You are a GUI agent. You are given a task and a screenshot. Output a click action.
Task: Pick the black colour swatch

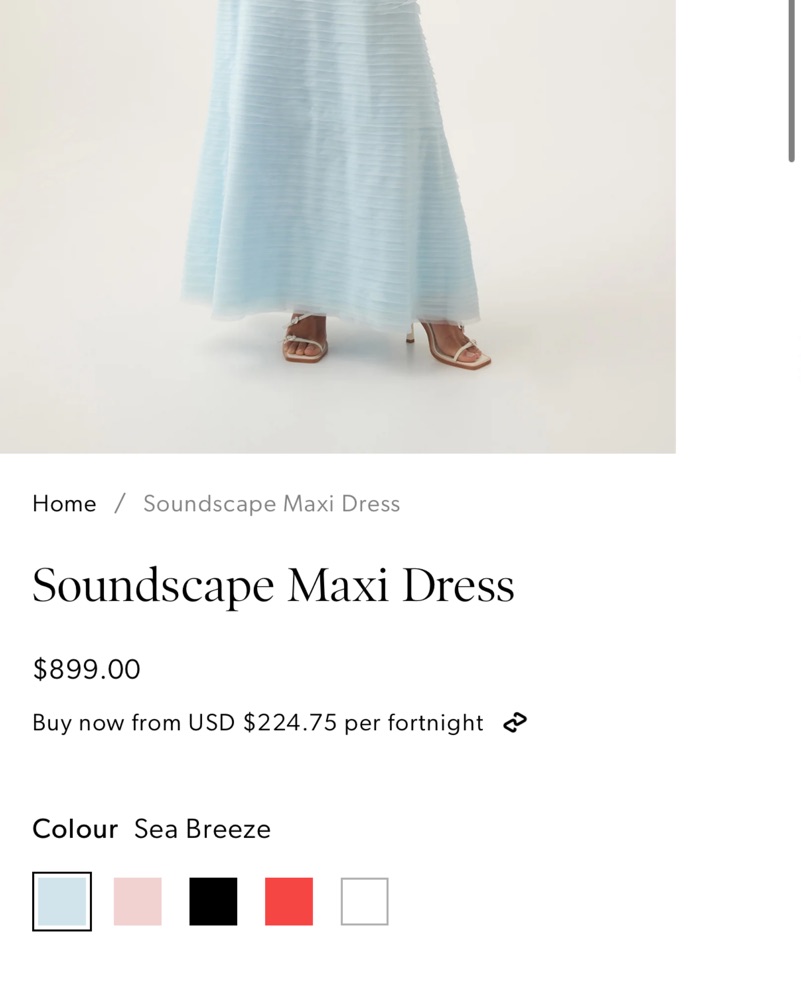click(x=213, y=901)
